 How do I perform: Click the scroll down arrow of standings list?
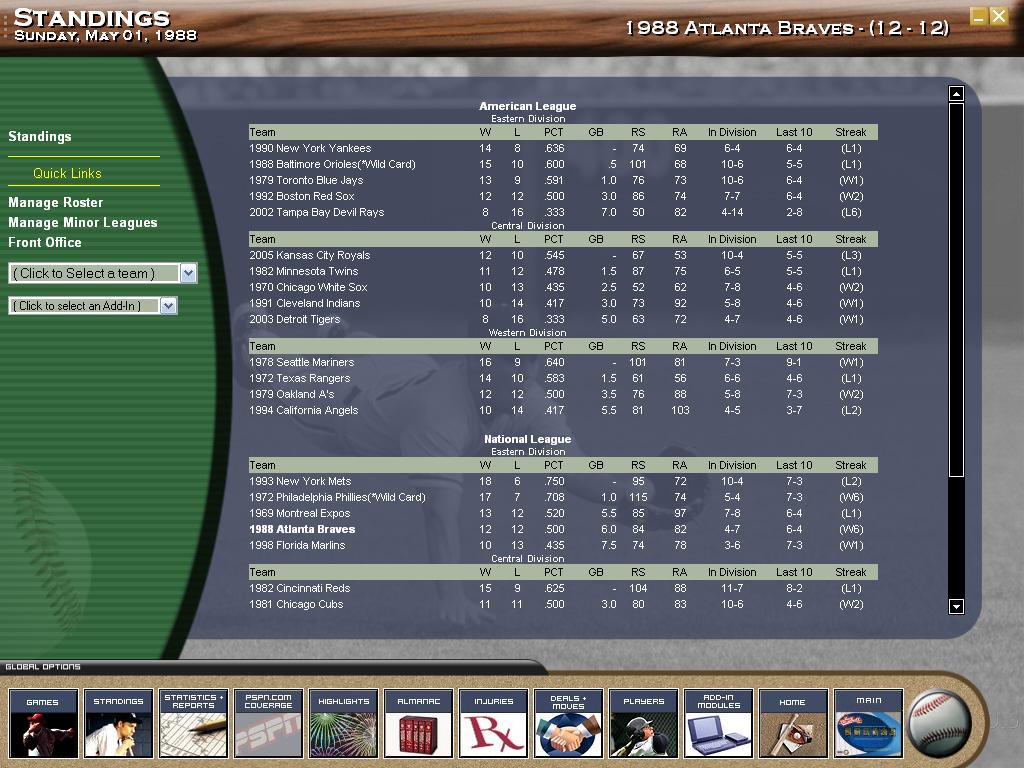click(x=956, y=607)
